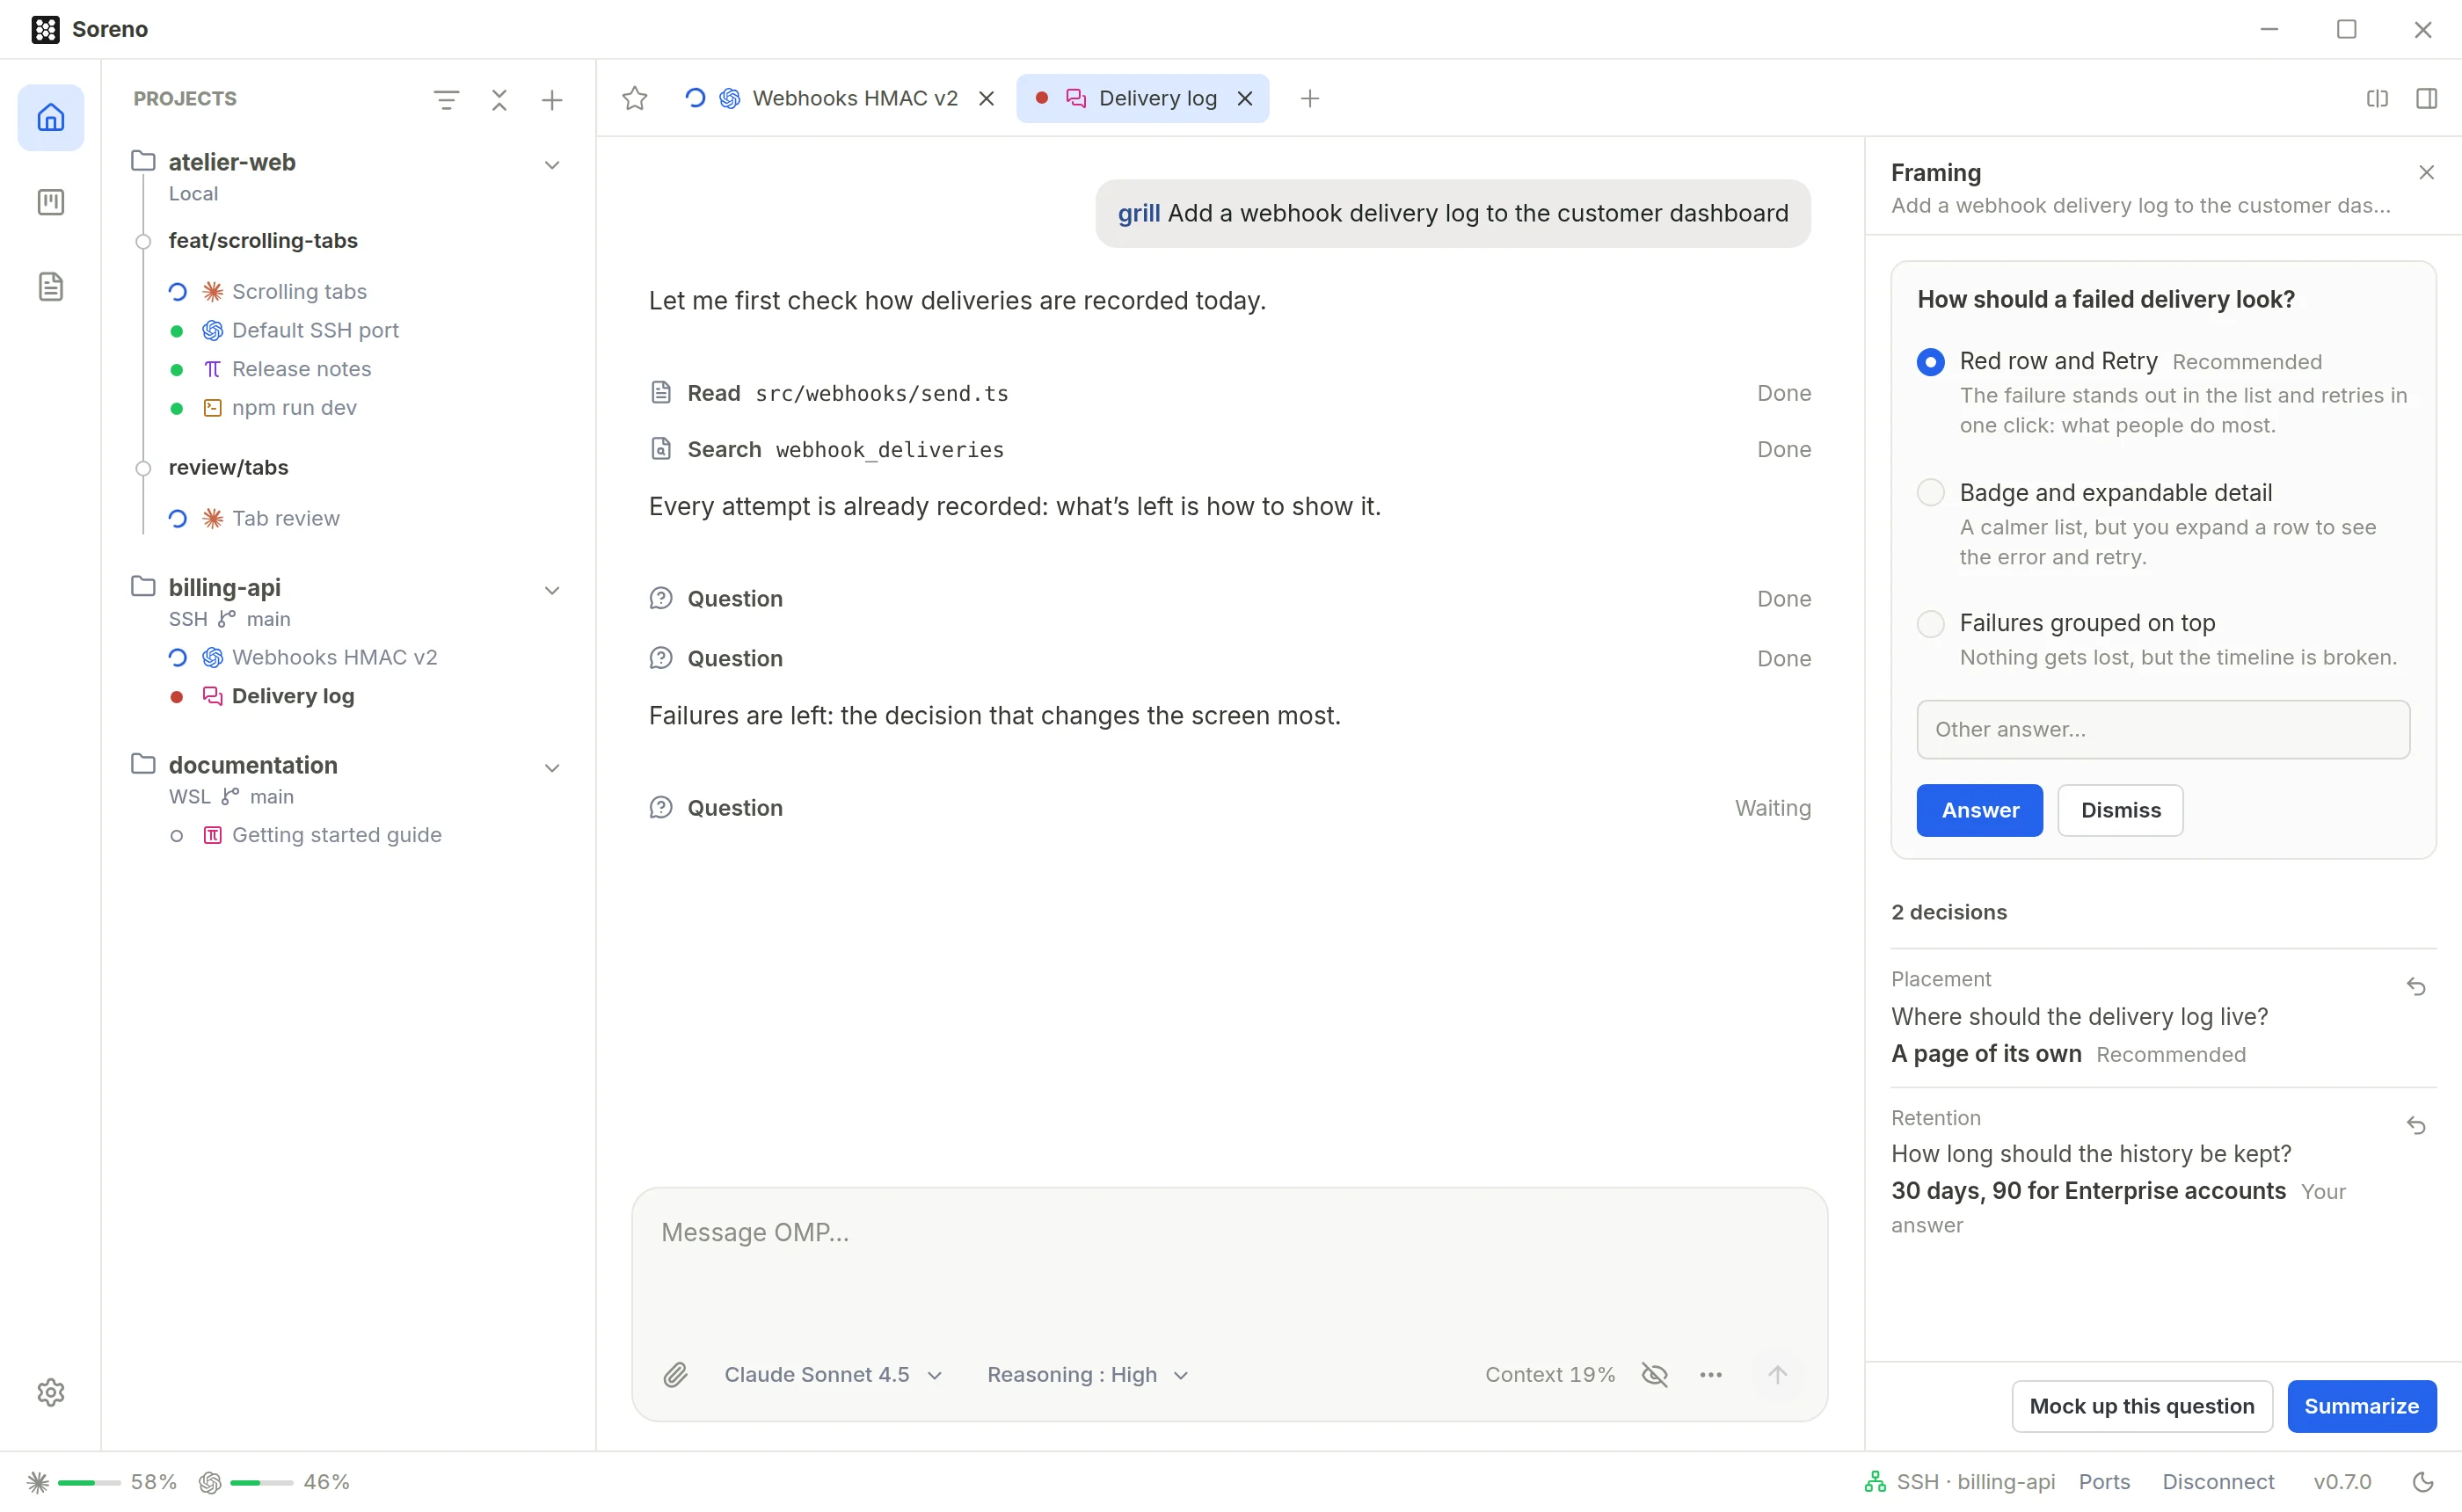Open the Claude Sonnet 4.5 model dropdown

833,1375
